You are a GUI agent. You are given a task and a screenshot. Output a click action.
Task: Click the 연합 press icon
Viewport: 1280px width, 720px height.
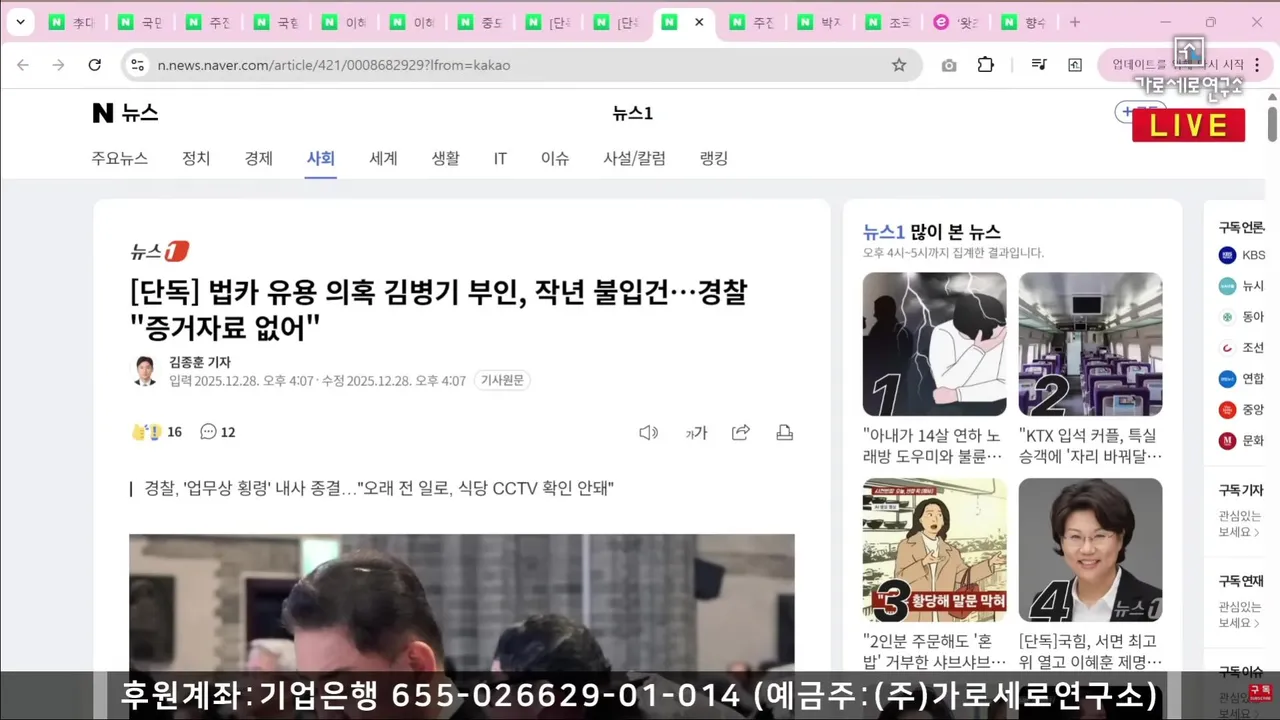(x=1227, y=379)
